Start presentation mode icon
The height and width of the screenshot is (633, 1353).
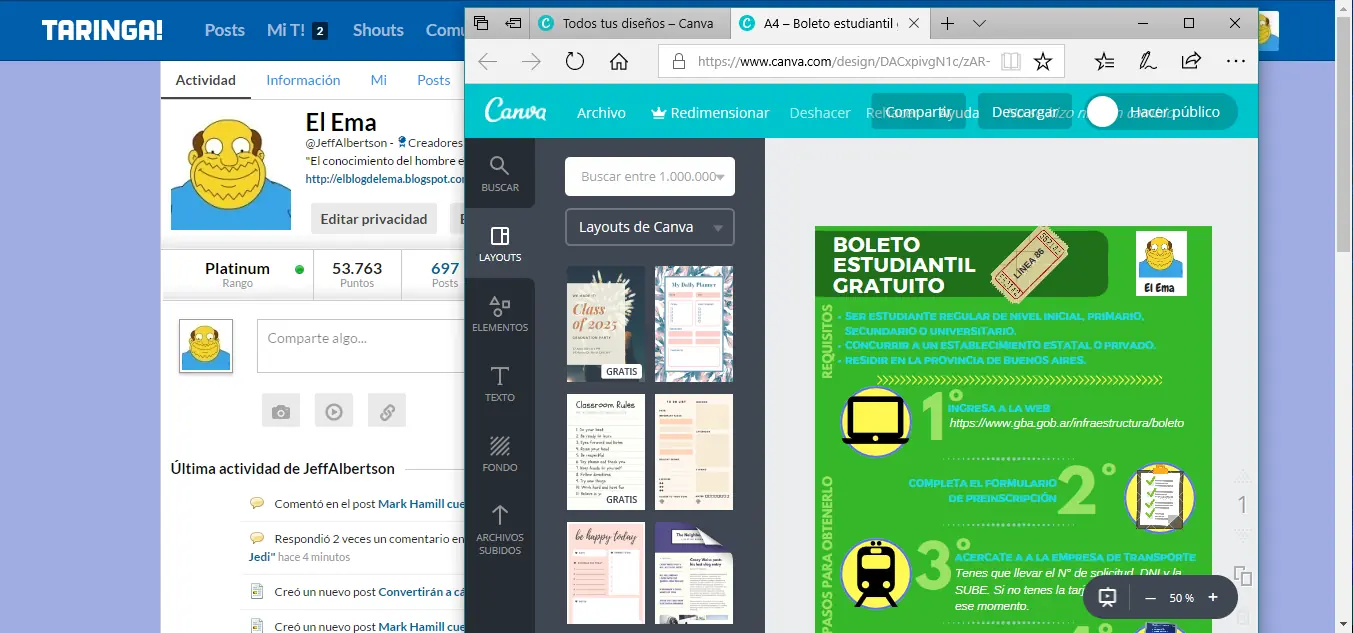(x=1107, y=597)
